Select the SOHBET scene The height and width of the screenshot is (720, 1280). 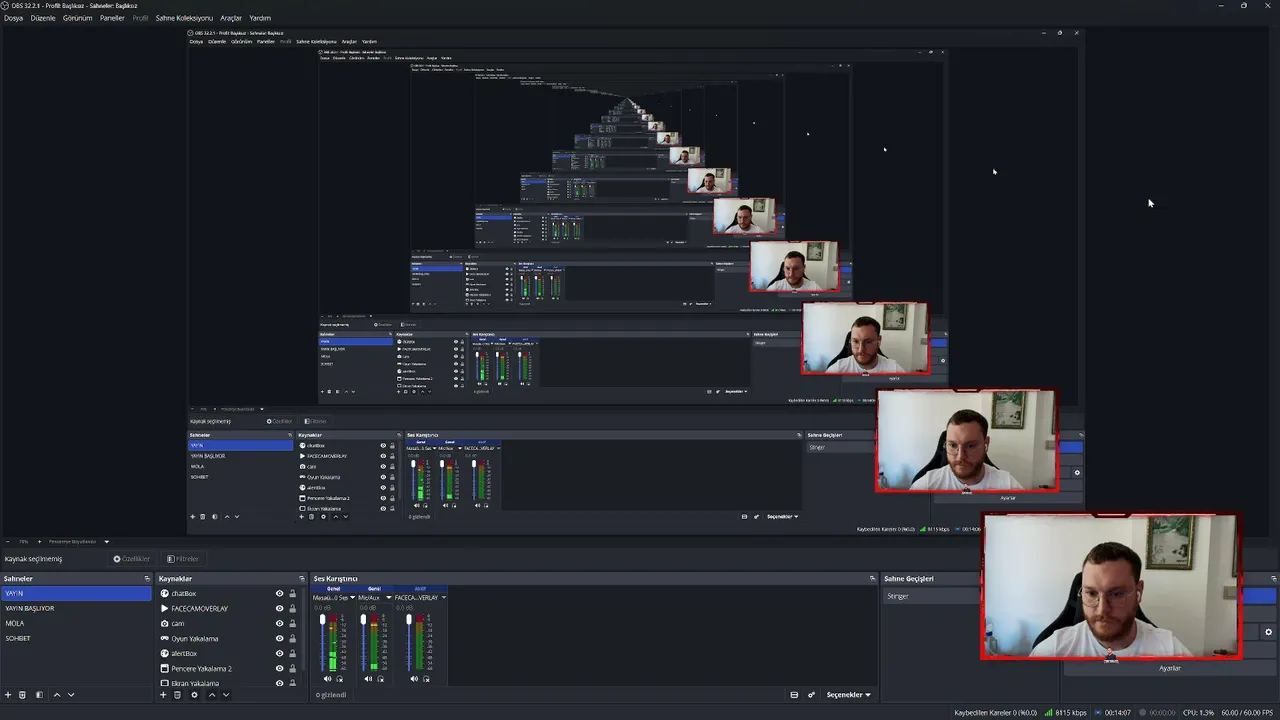(x=76, y=638)
